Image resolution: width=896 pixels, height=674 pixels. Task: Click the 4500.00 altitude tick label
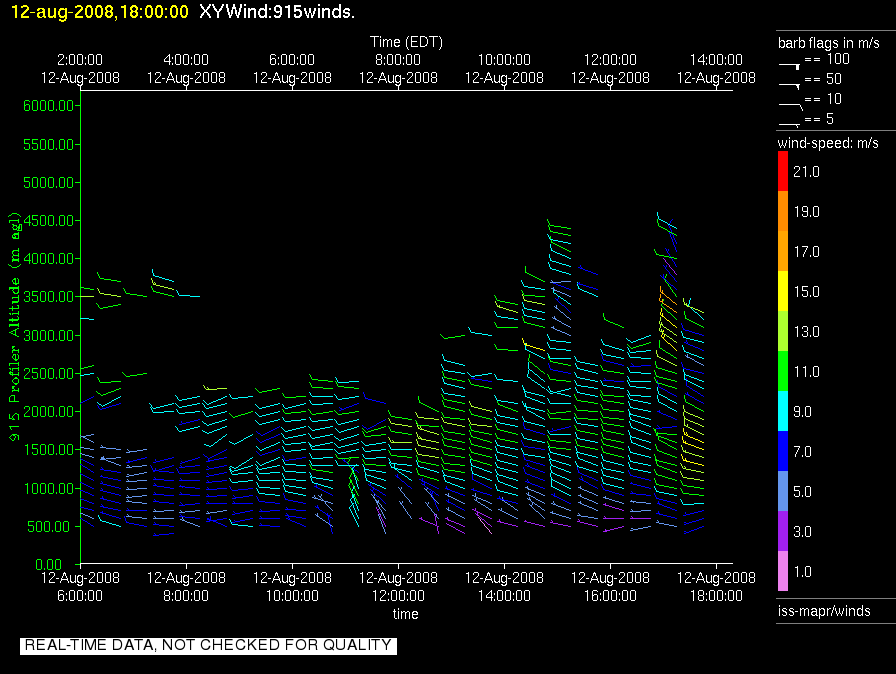click(49, 220)
